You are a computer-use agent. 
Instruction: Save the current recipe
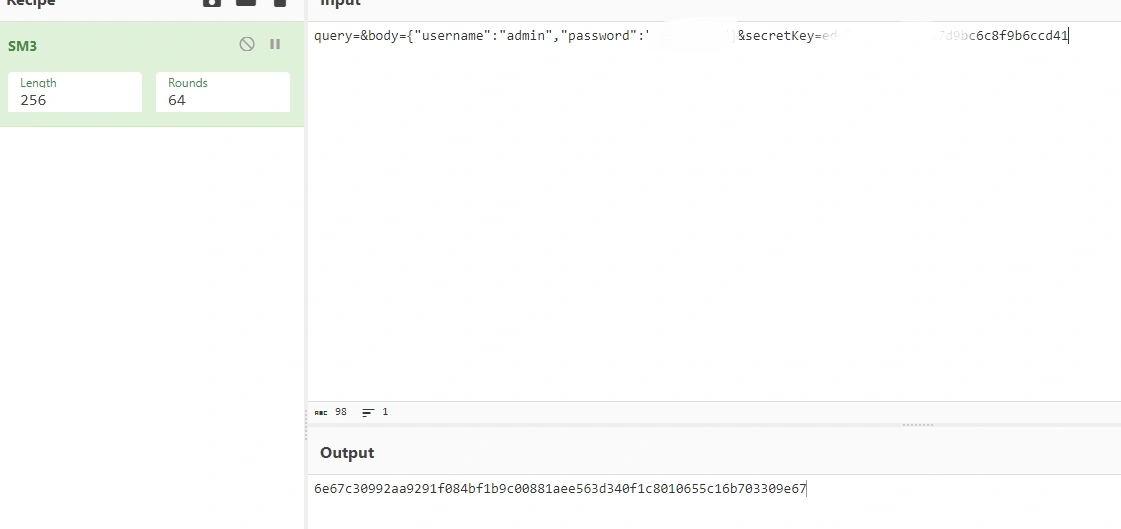click(212, 3)
